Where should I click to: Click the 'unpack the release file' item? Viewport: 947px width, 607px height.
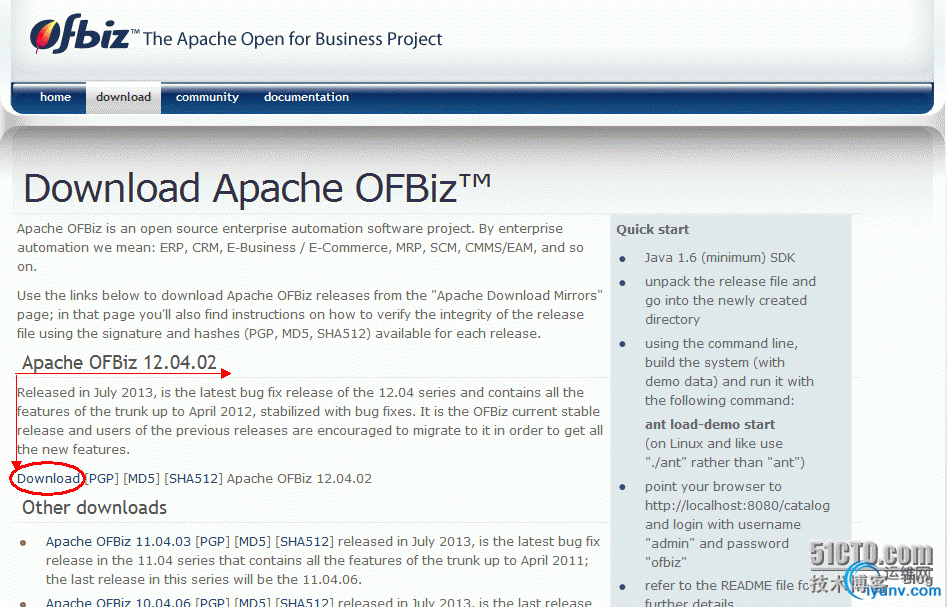click(730, 300)
